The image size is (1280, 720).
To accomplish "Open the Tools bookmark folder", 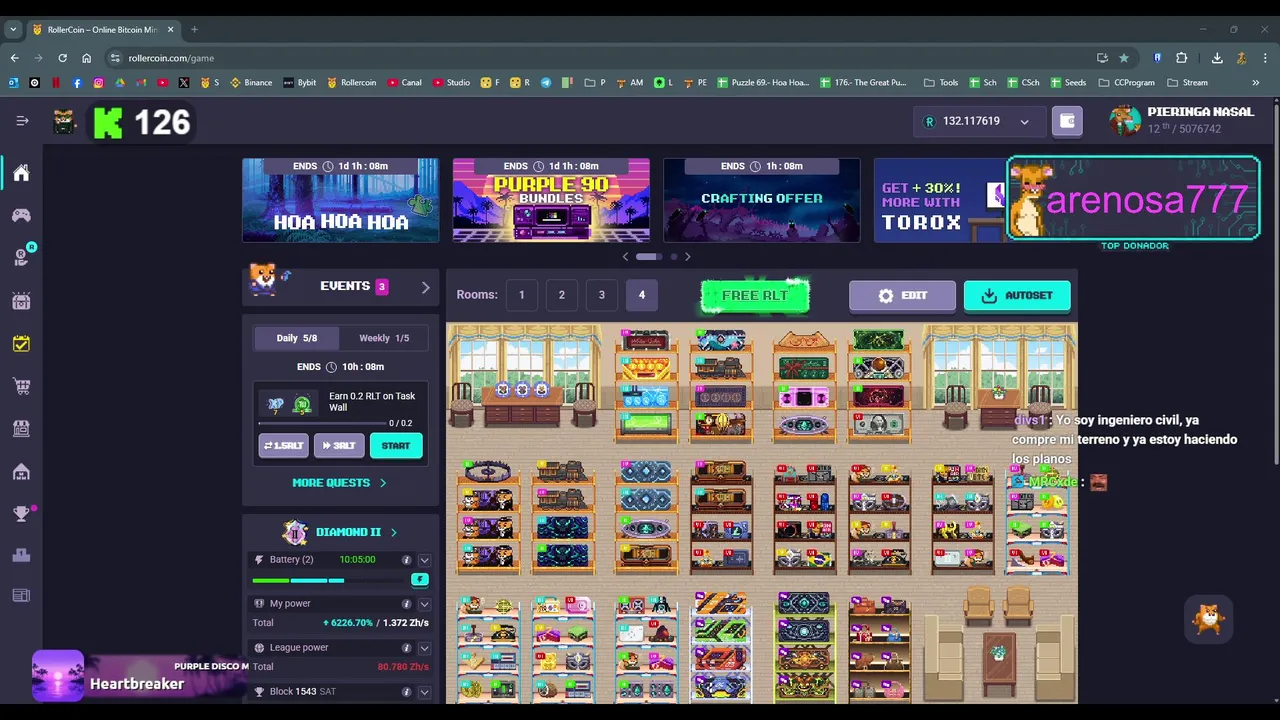I will (941, 83).
